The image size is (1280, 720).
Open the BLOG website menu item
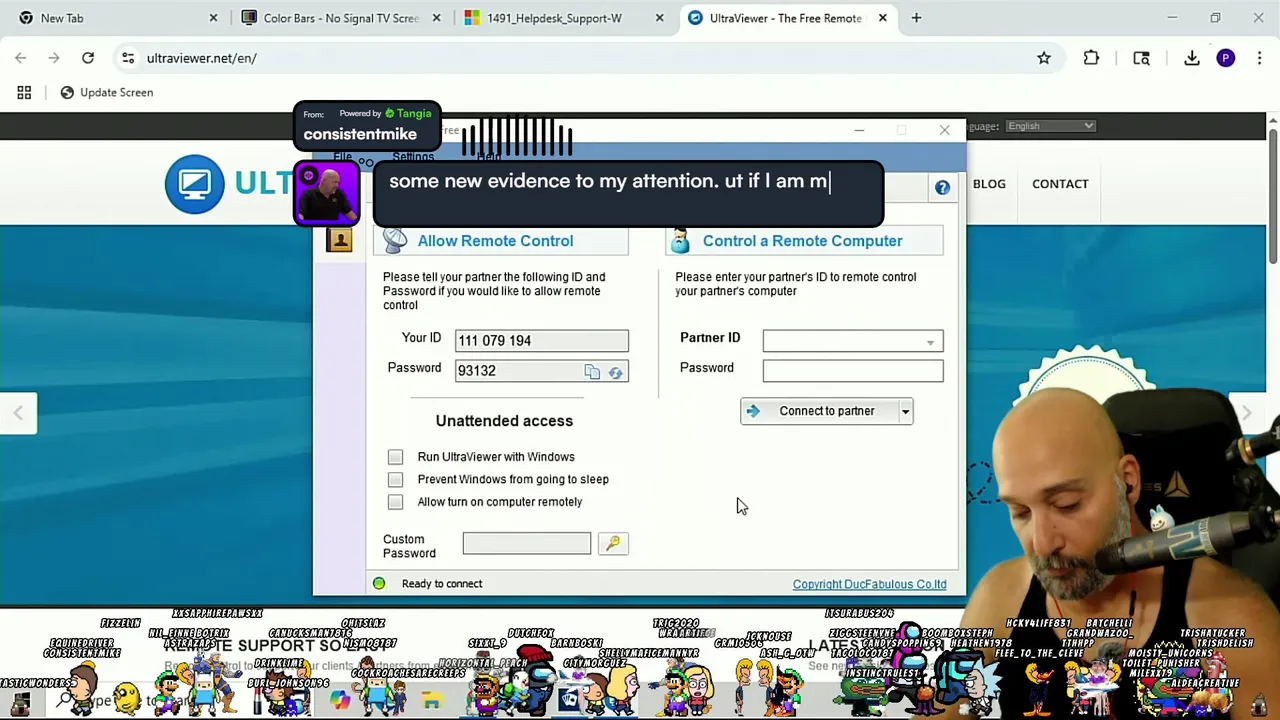989,184
